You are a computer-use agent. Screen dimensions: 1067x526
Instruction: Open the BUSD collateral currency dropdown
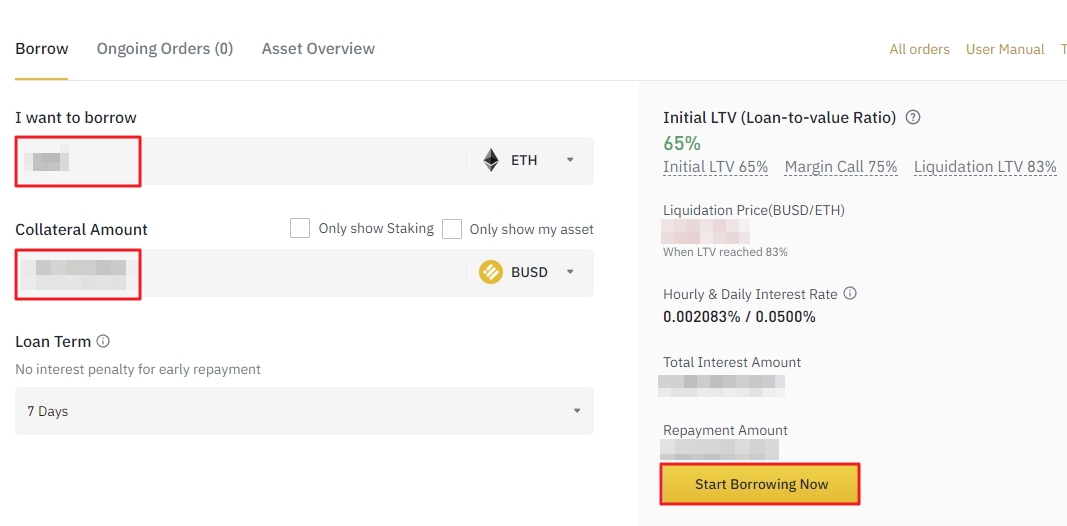[x=570, y=272]
